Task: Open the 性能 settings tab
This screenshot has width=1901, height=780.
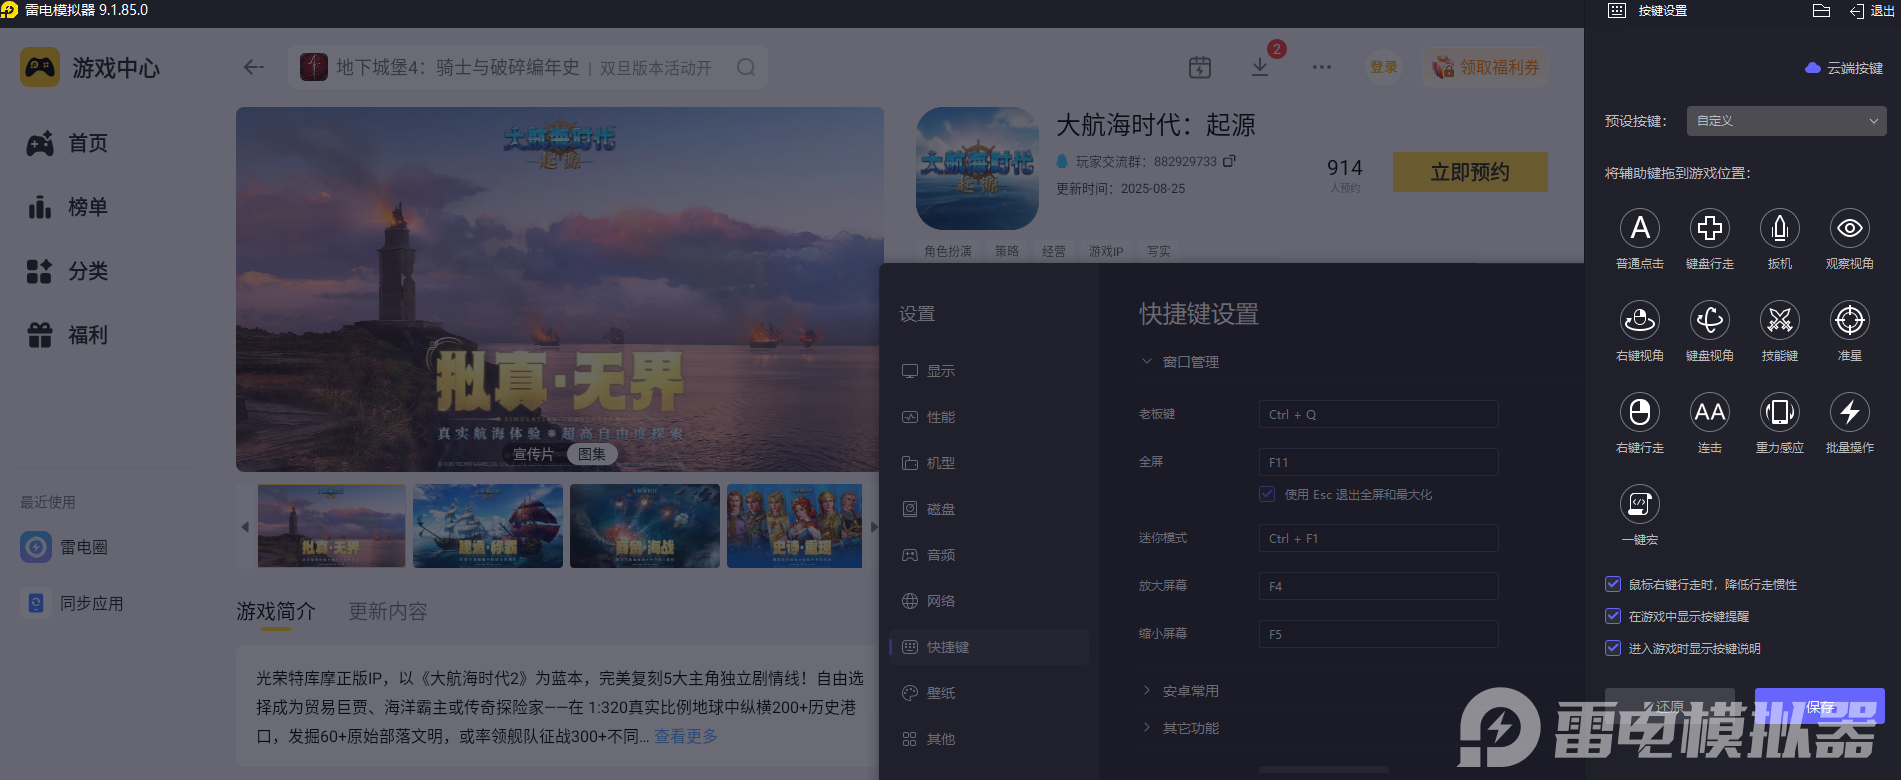Action: coord(940,417)
